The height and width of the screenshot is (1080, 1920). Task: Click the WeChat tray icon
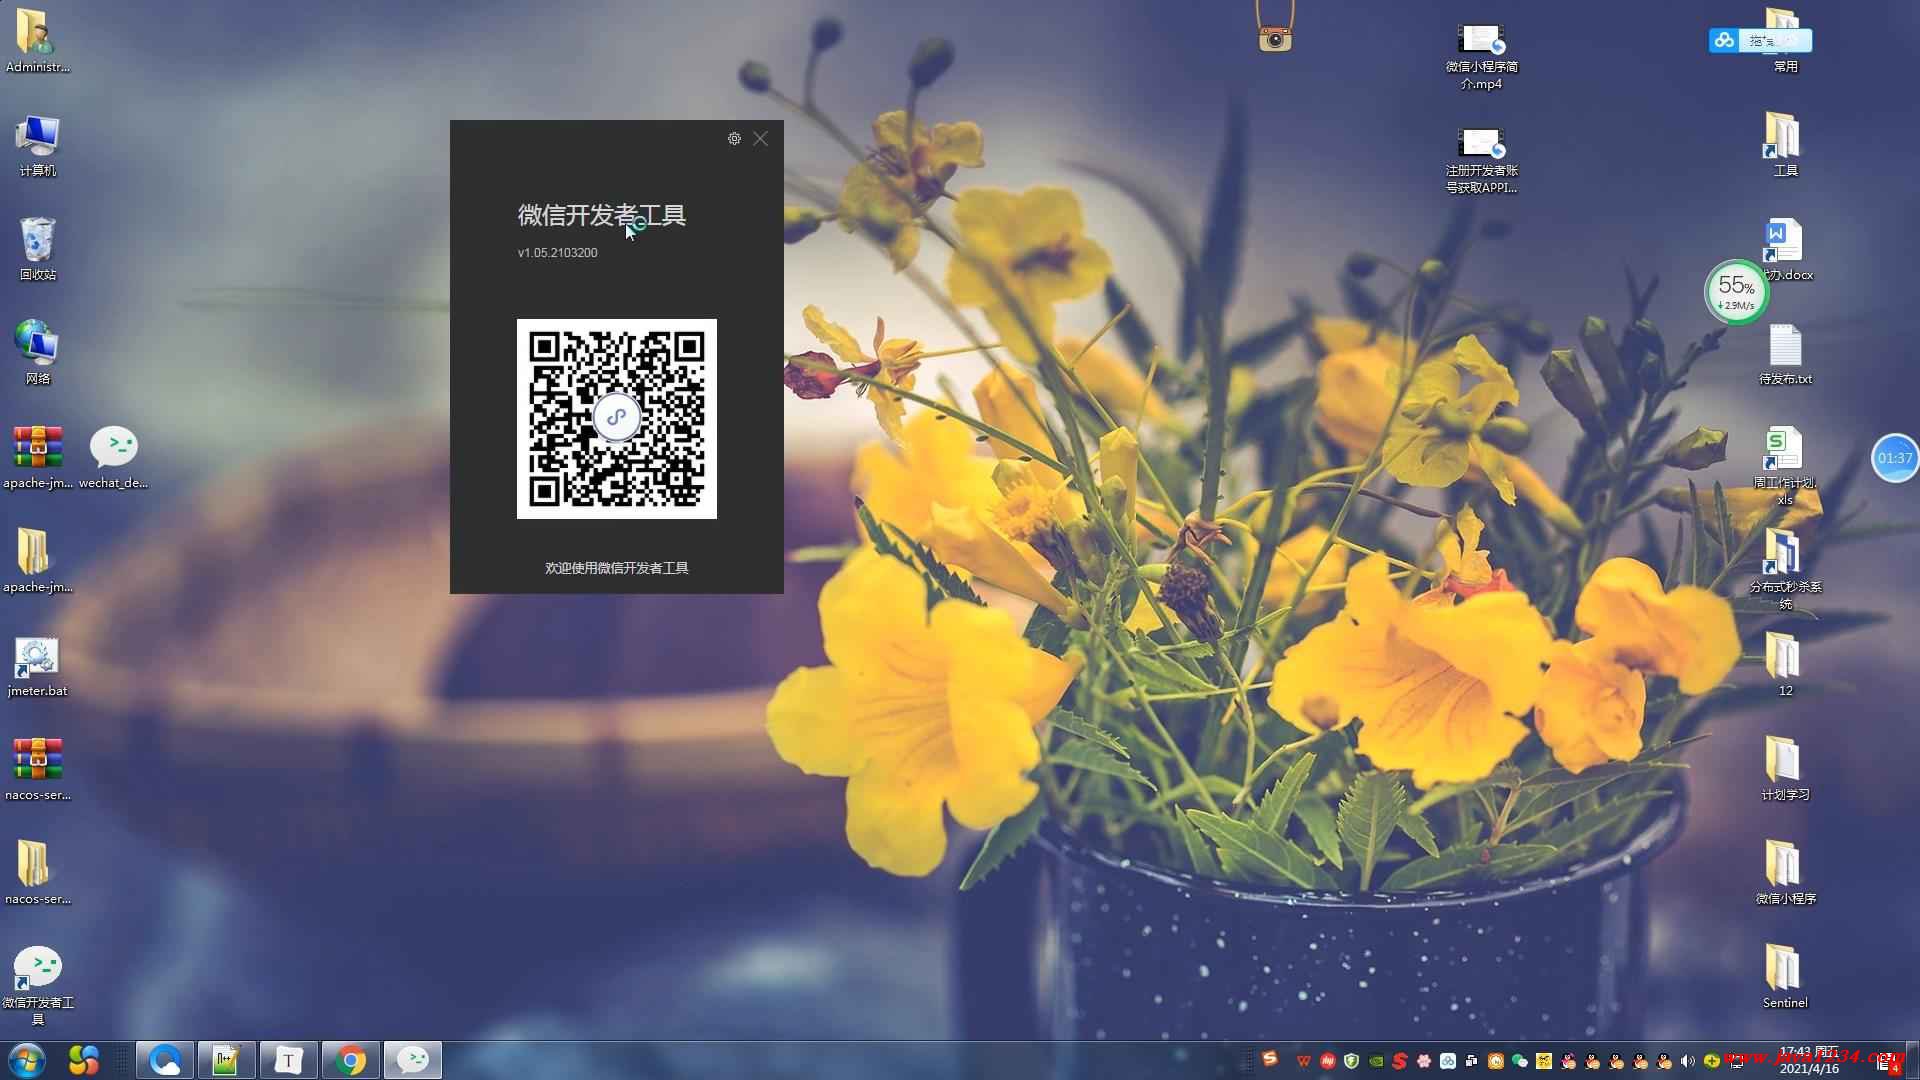[1519, 1061]
